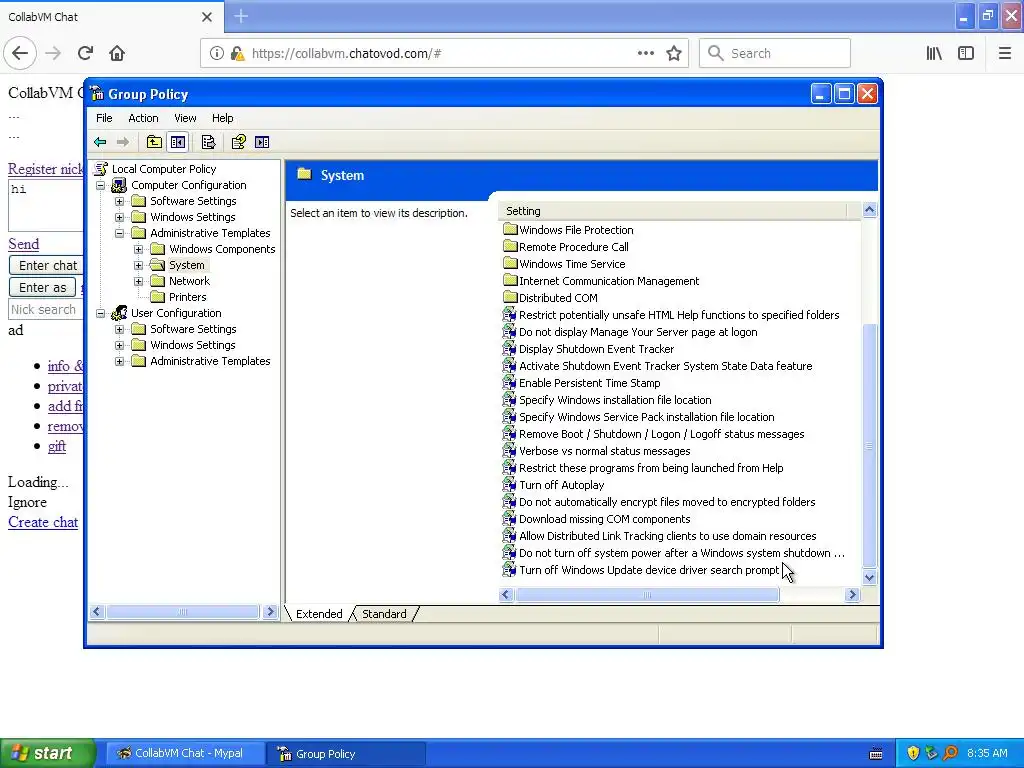Click the Send link in chat page
Image resolution: width=1024 pixels, height=768 pixels.
tap(24, 244)
